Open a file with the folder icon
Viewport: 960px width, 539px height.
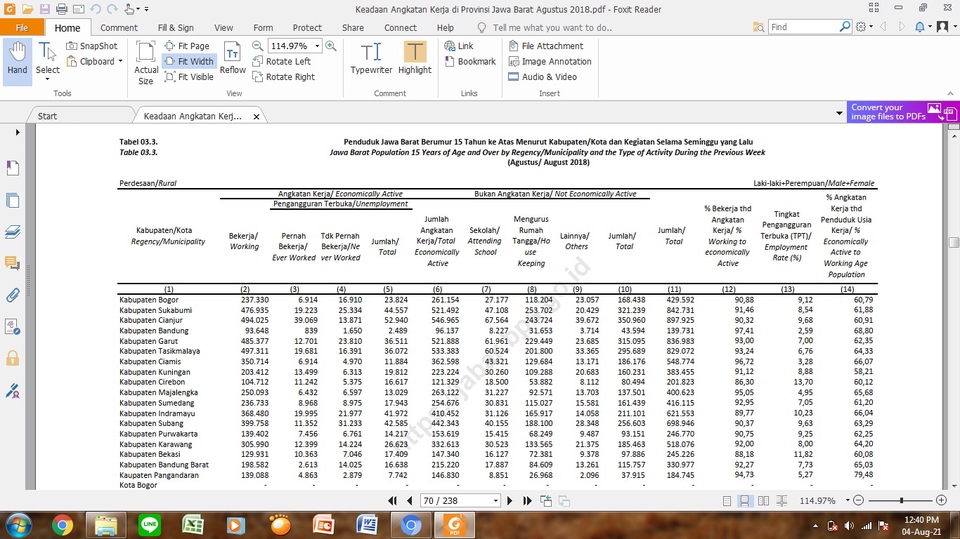tap(27, 9)
